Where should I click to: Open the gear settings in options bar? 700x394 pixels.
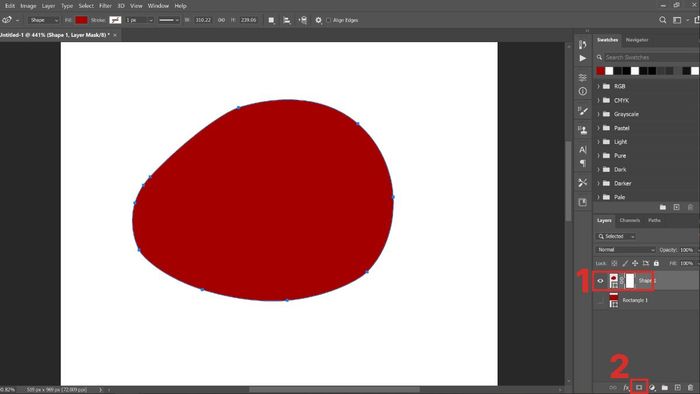318,20
